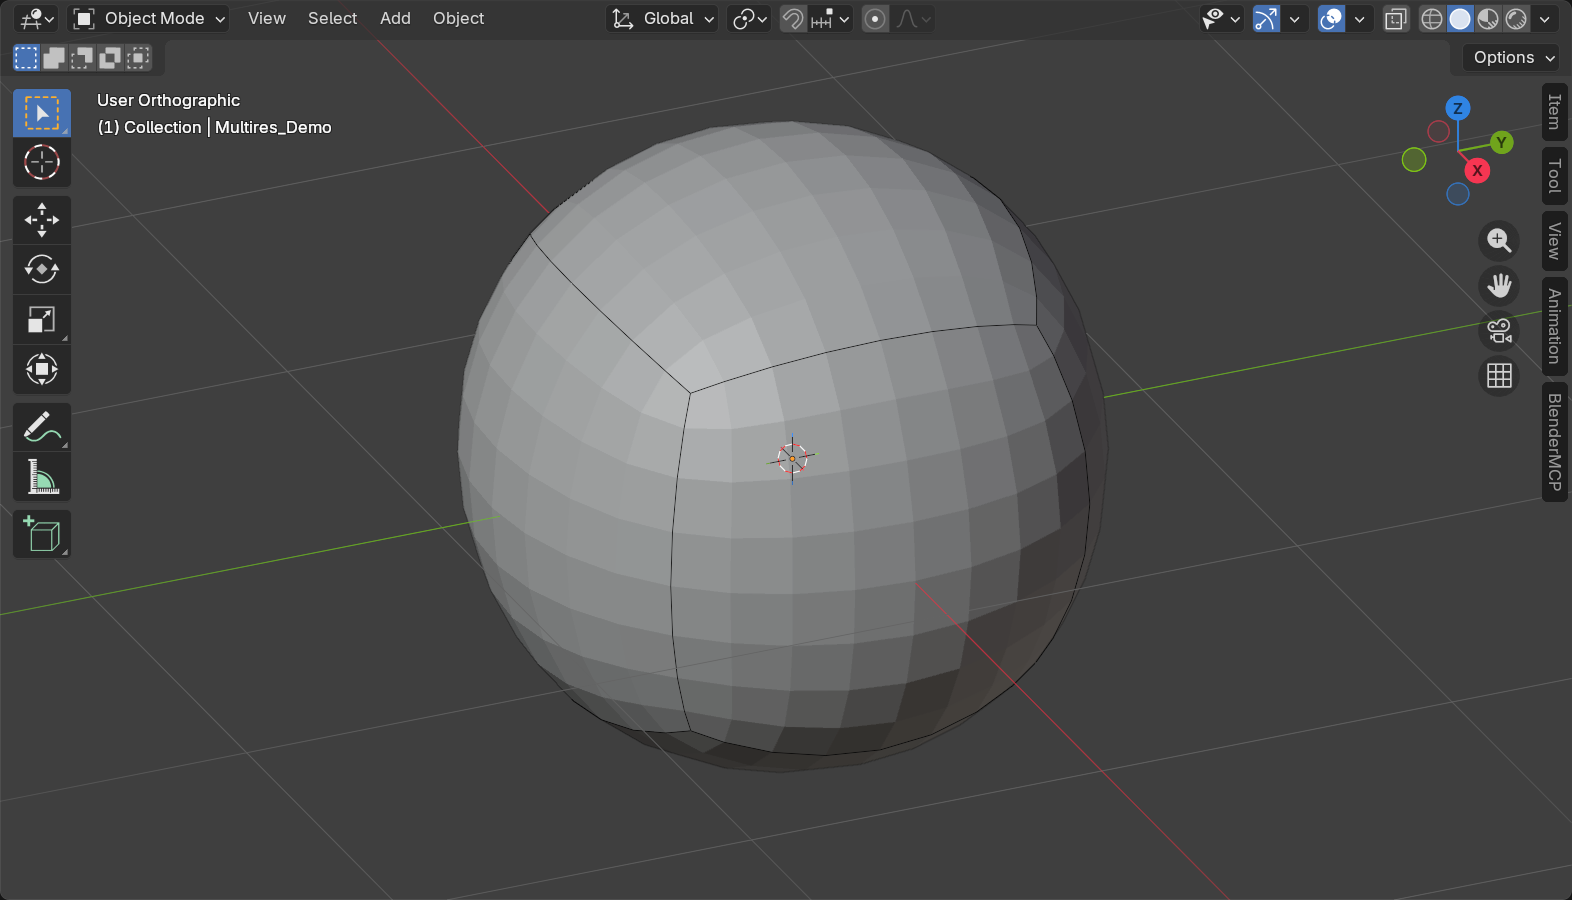
Task: Activate the 3D Cursor tool
Action: coord(42,162)
